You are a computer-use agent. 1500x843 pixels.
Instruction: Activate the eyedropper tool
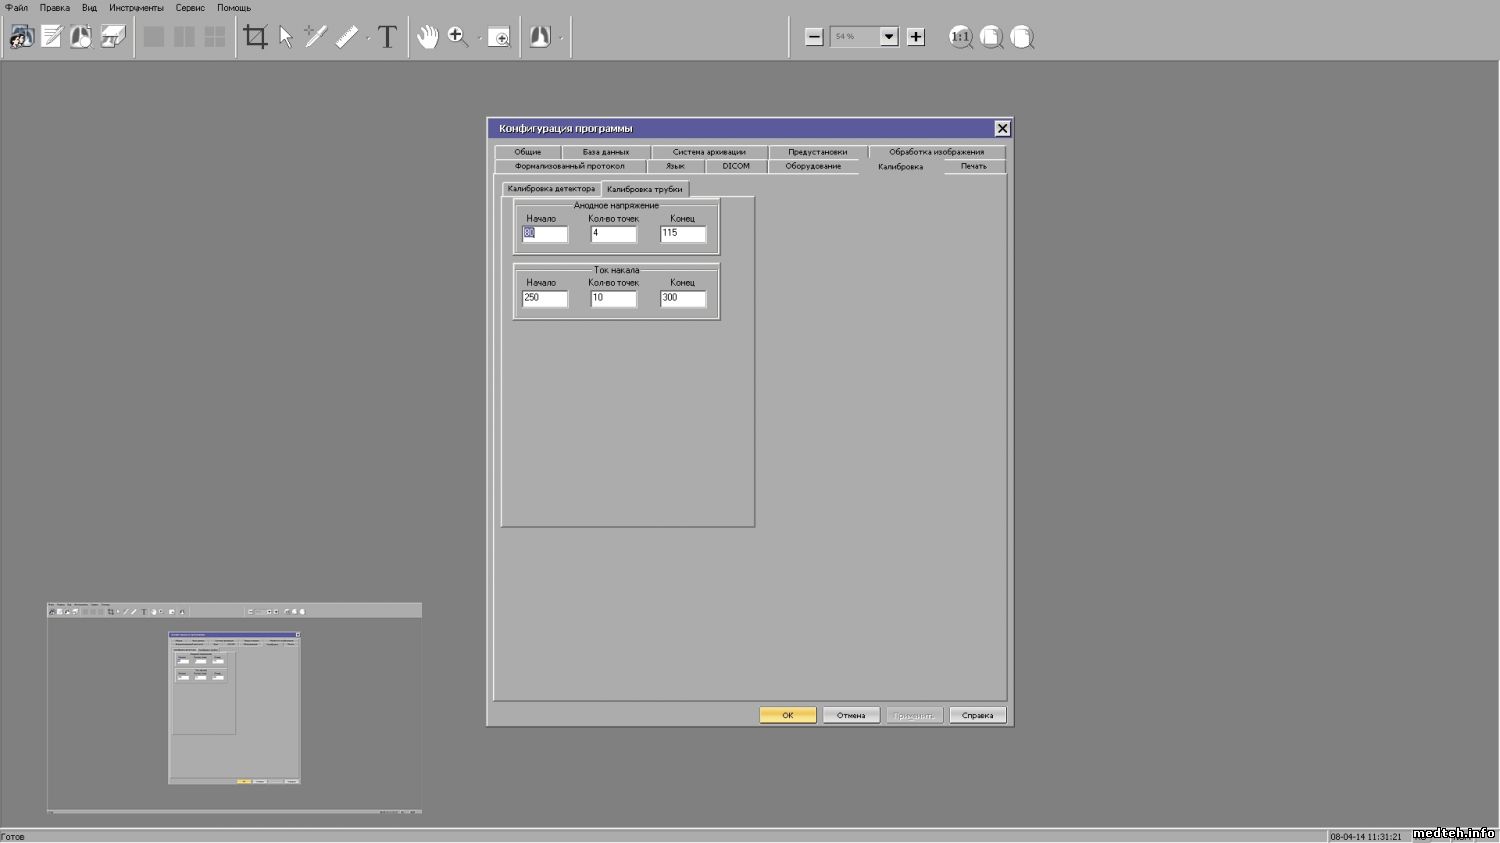(316, 38)
